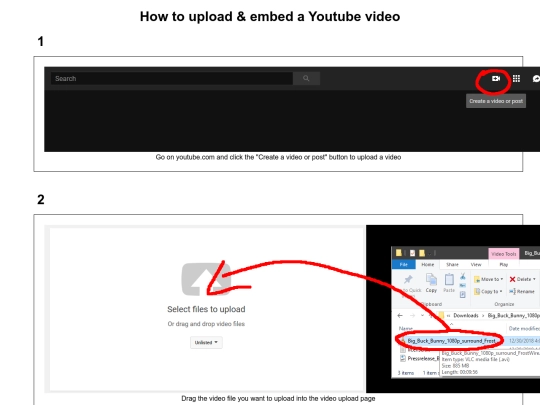Click the Name column header
The image size is (540, 405).
tap(406, 329)
